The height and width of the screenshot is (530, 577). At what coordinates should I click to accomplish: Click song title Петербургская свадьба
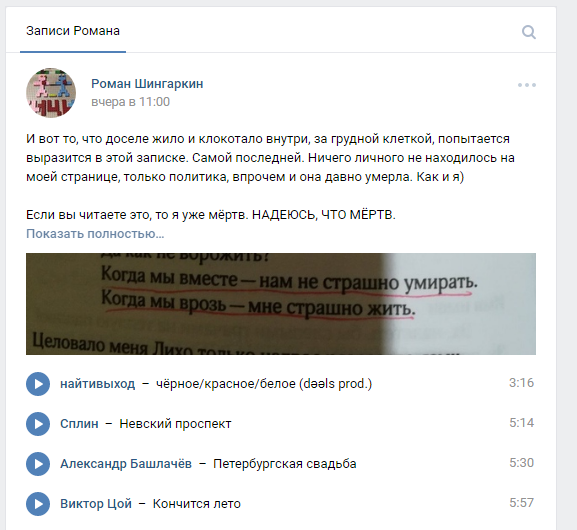coord(284,464)
